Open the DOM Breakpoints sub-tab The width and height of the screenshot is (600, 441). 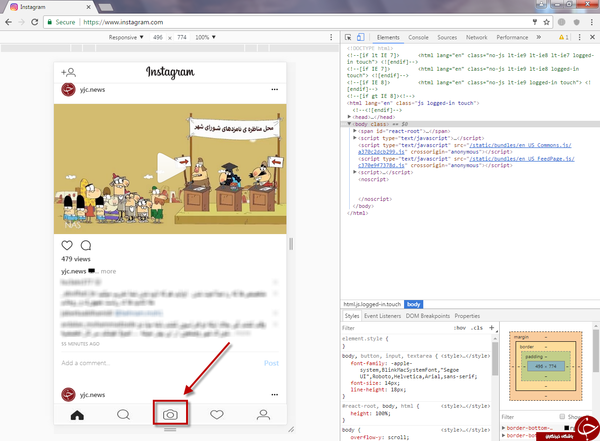pyautogui.click(x=427, y=316)
